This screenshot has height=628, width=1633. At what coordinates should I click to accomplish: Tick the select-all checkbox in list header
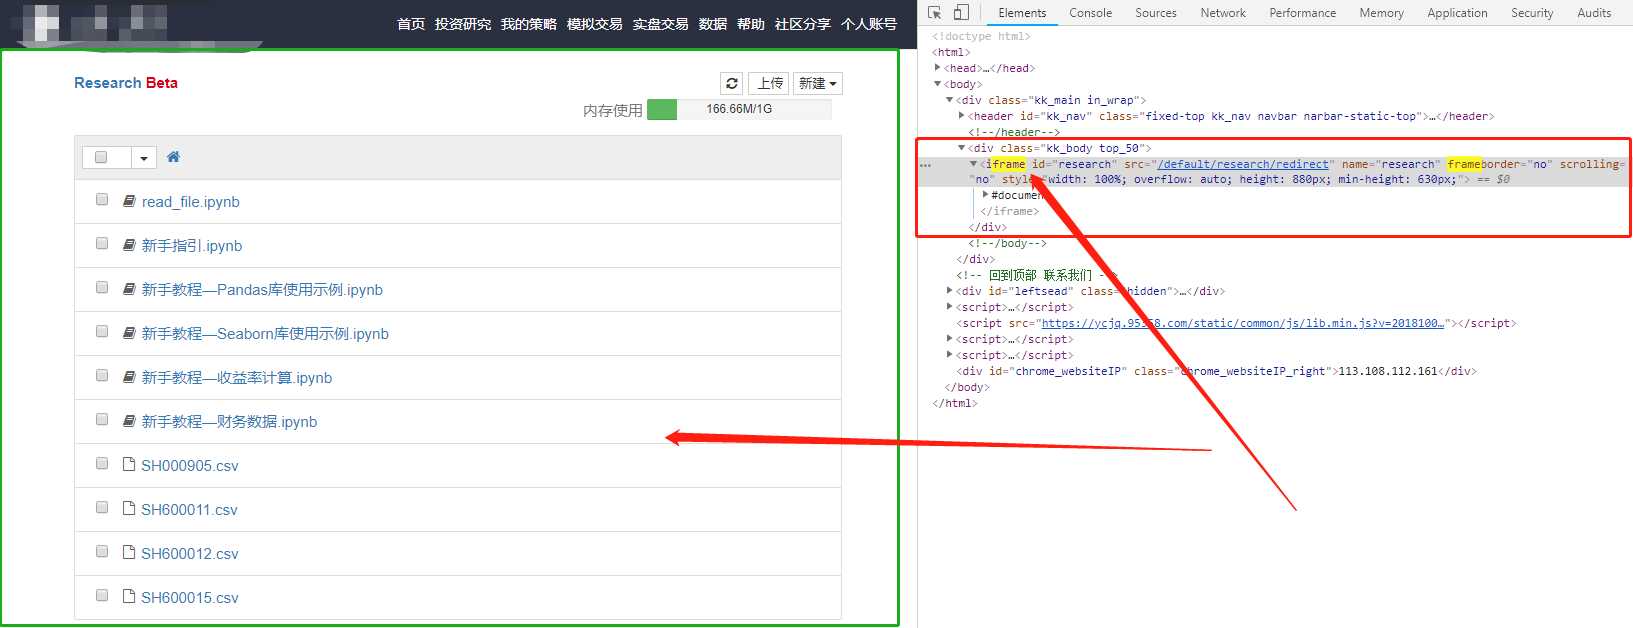[x=101, y=157]
